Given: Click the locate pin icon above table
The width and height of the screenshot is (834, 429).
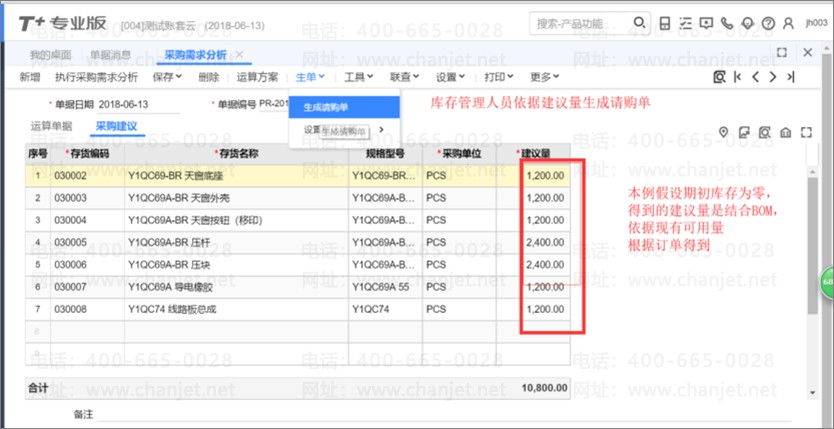Looking at the screenshot, I should click(723, 132).
